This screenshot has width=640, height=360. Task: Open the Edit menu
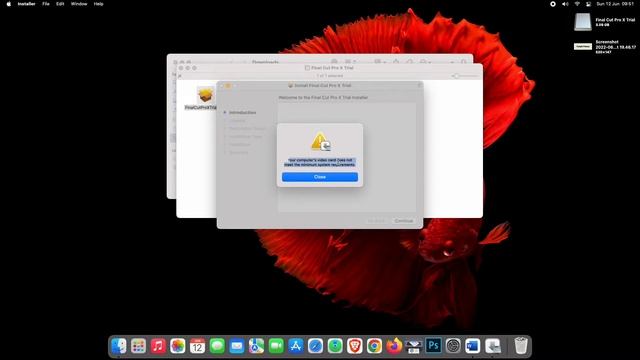(x=60, y=4)
